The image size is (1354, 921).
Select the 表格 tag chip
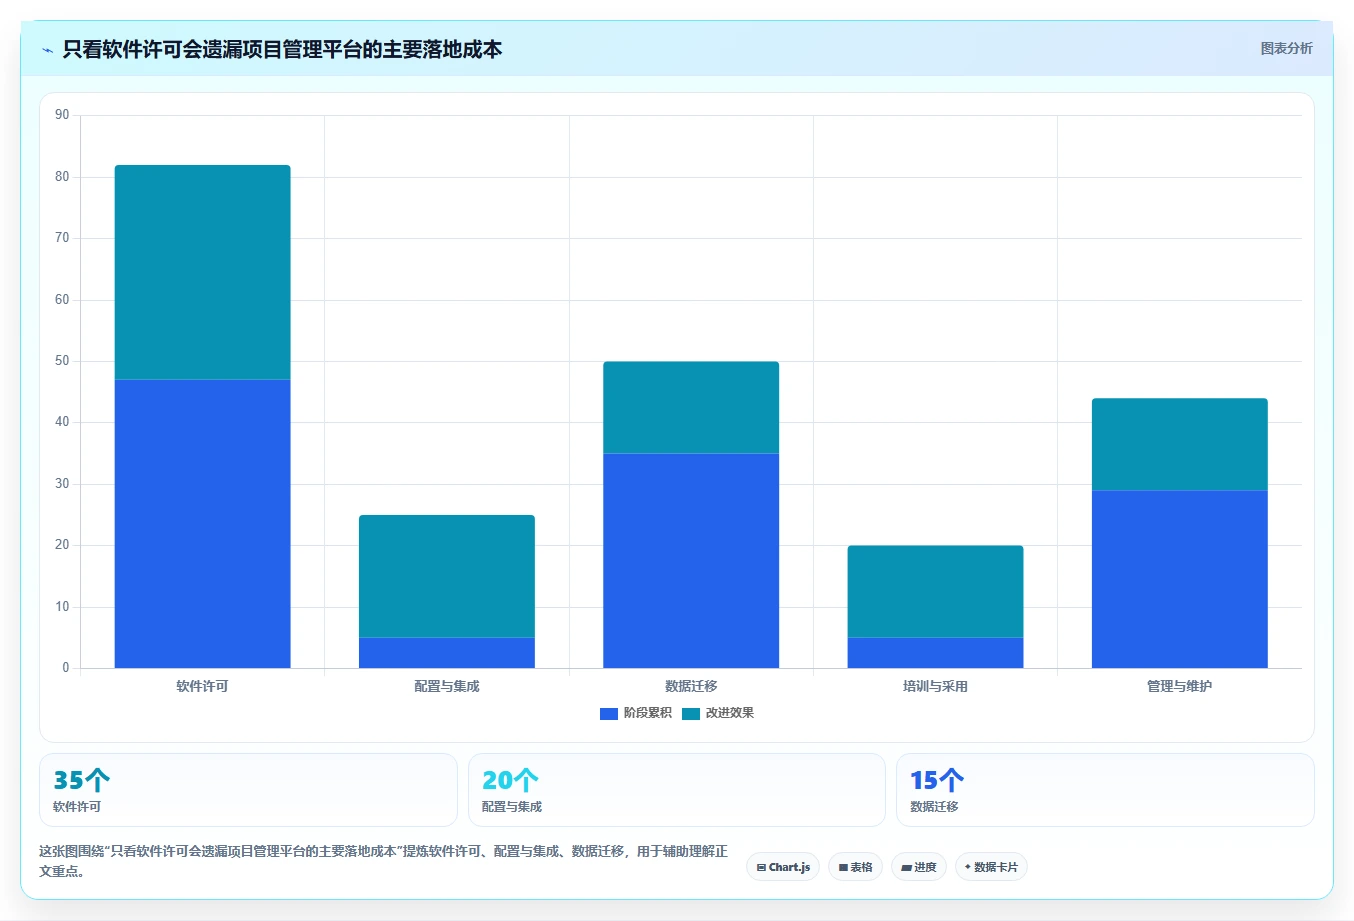(855, 867)
